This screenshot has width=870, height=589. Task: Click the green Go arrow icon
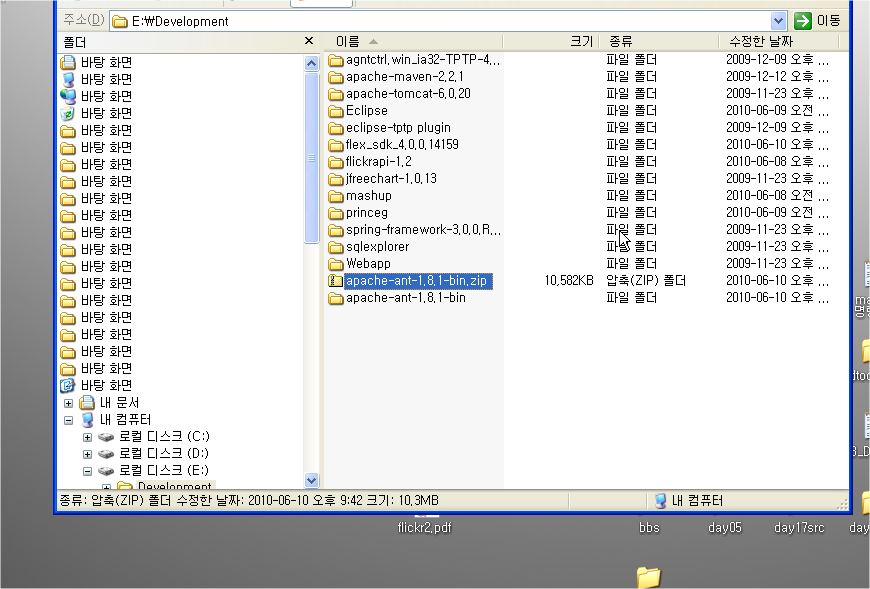point(802,21)
